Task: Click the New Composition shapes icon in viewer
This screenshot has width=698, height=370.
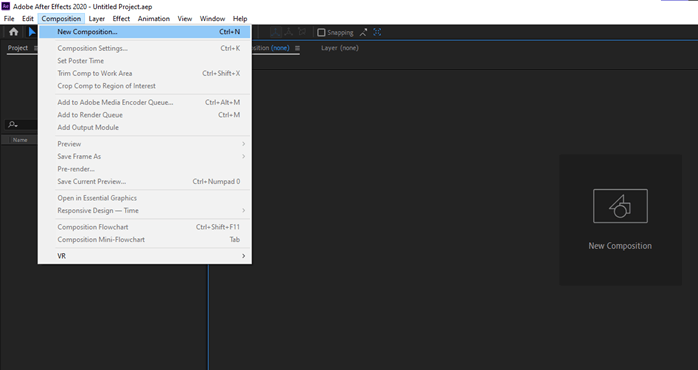Action: (620, 206)
